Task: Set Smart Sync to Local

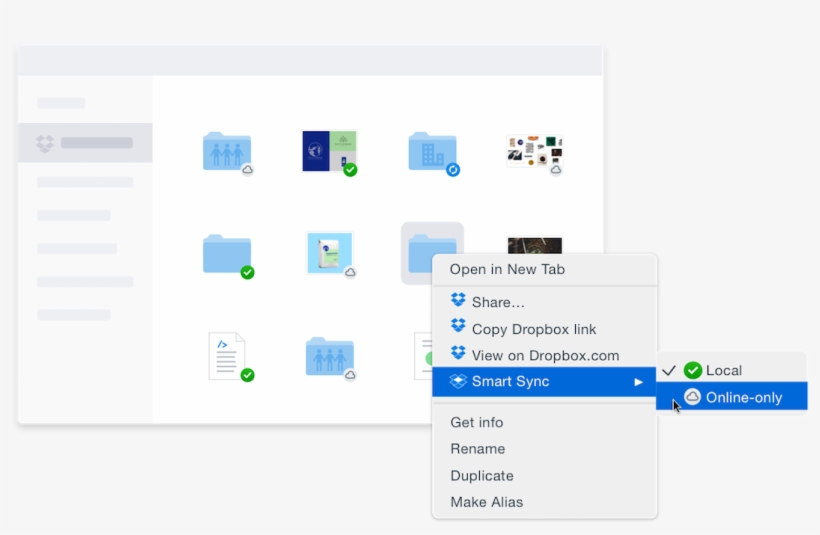Action: click(732, 370)
